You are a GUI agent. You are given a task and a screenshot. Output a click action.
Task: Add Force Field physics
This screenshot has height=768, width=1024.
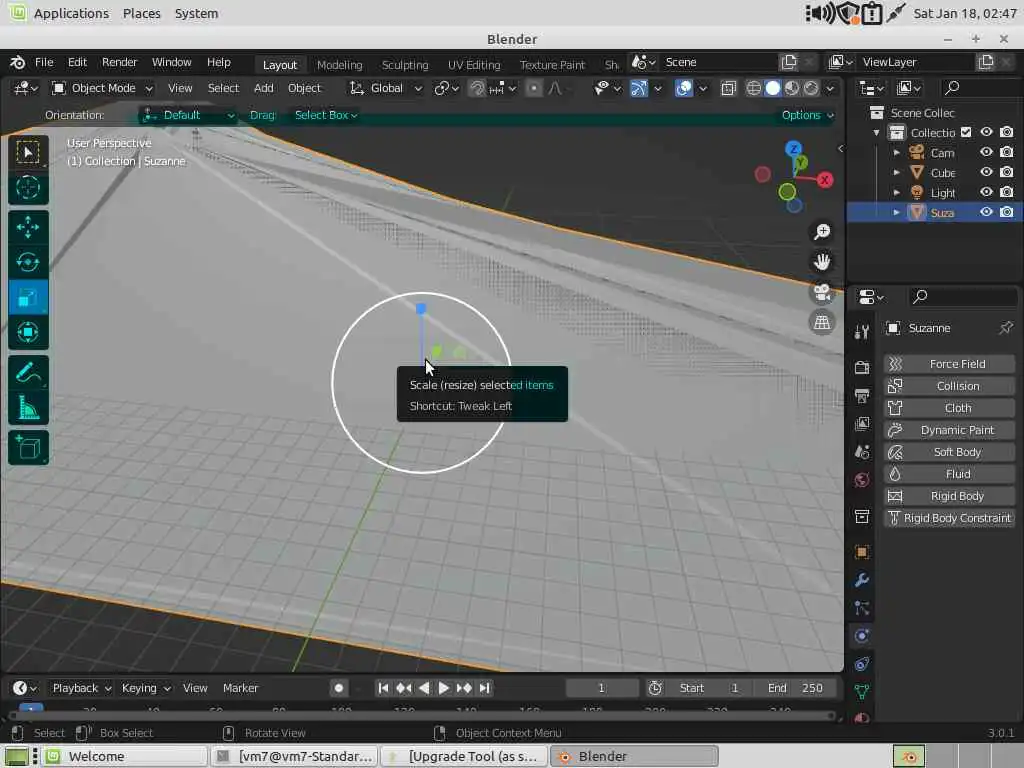(x=949, y=364)
